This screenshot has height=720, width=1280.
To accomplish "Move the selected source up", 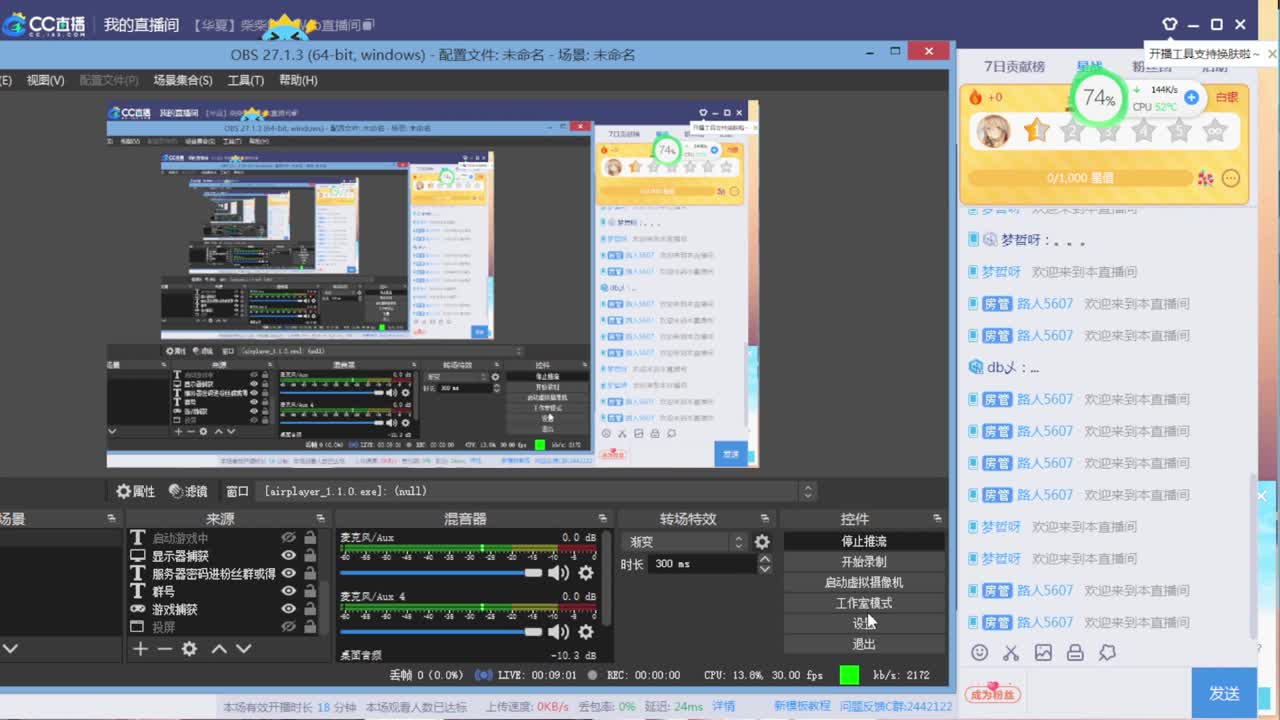I will point(219,649).
